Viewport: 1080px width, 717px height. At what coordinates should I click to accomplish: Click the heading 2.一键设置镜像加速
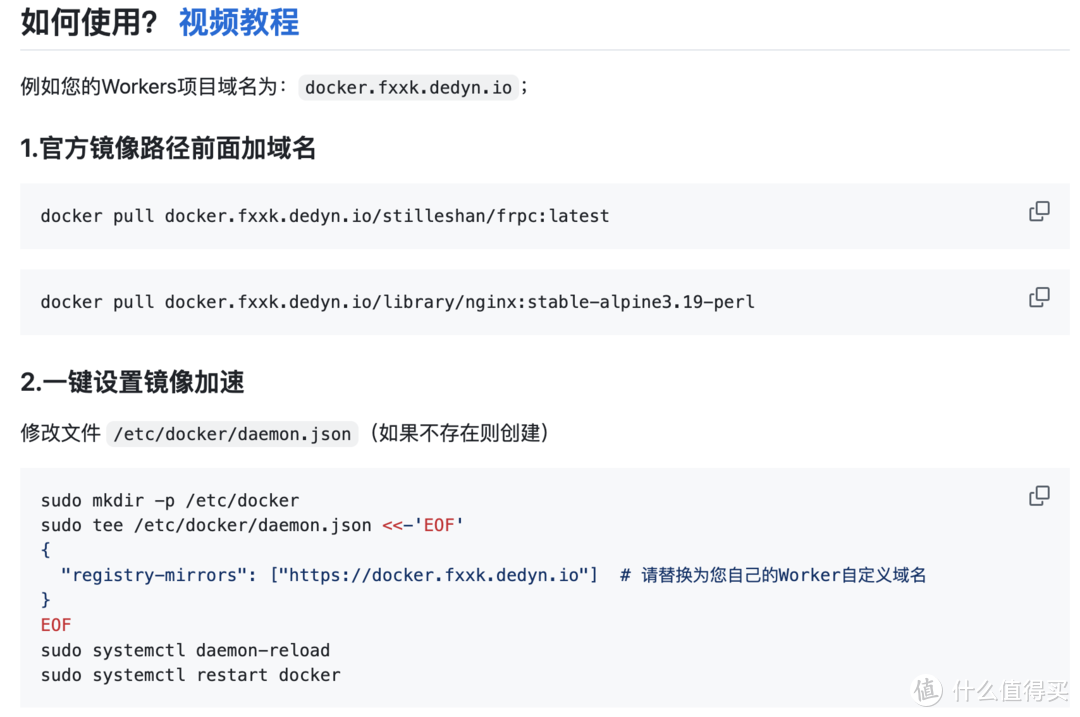pyautogui.click(x=132, y=382)
